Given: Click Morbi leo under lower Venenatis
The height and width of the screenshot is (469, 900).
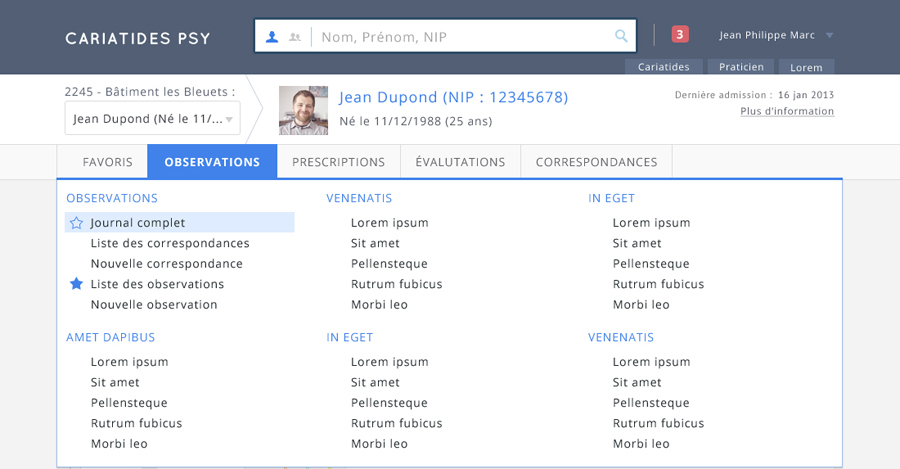Looking at the screenshot, I should [641, 443].
